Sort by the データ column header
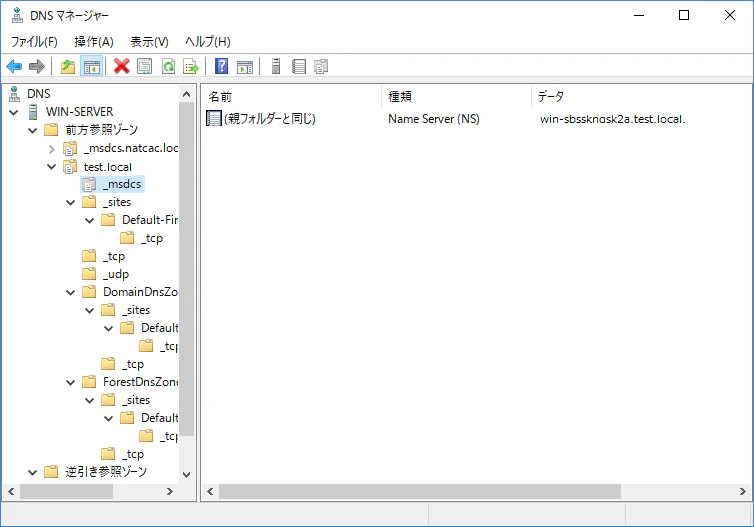This screenshot has width=754, height=527. tap(641, 97)
